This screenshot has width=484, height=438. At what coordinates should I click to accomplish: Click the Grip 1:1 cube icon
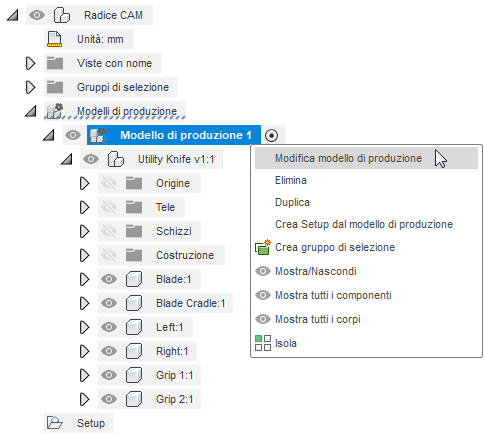(x=134, y=375)
